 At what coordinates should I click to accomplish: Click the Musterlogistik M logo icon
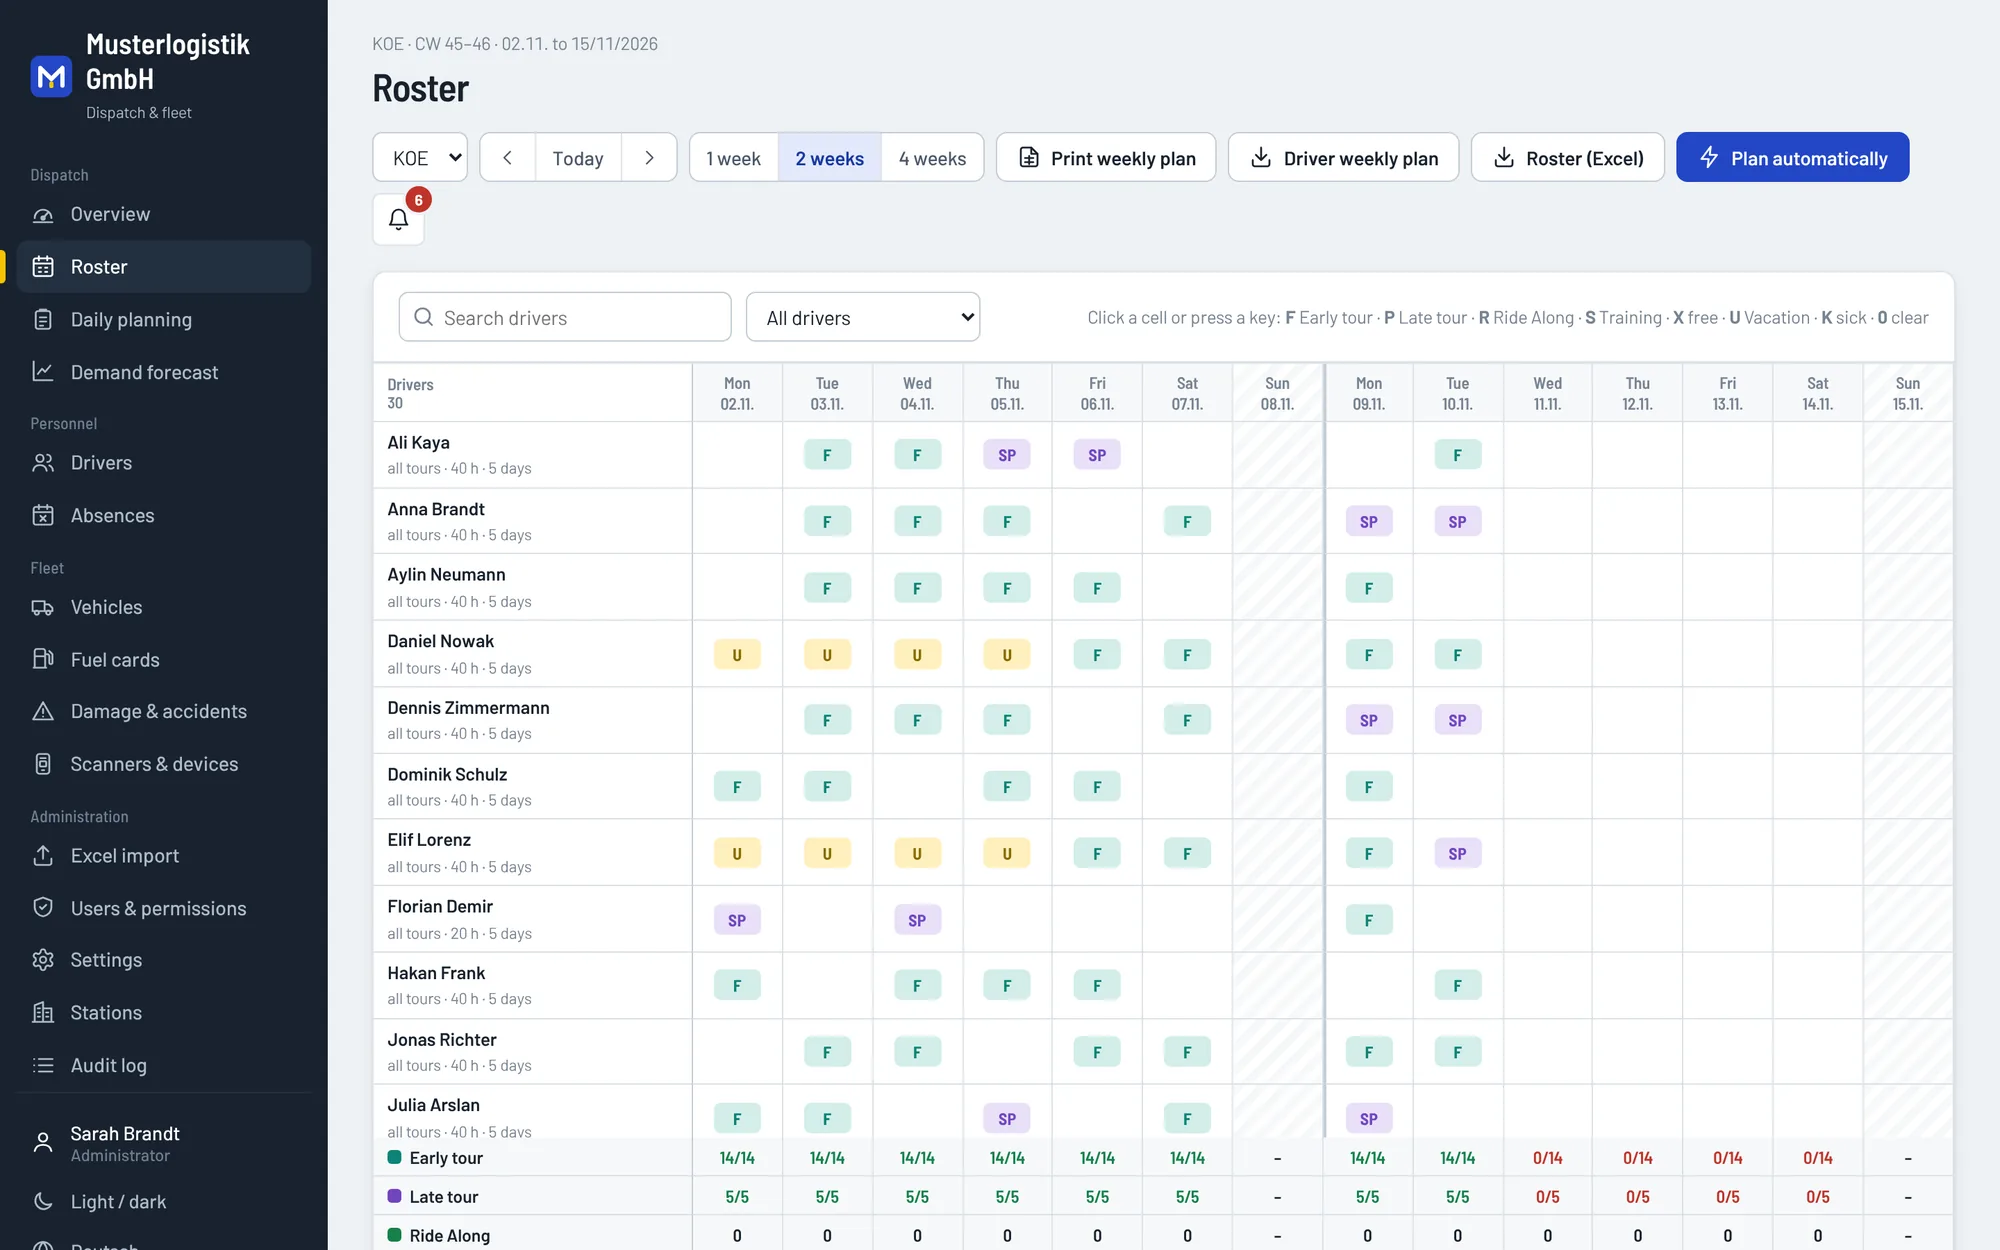point(51,77)
